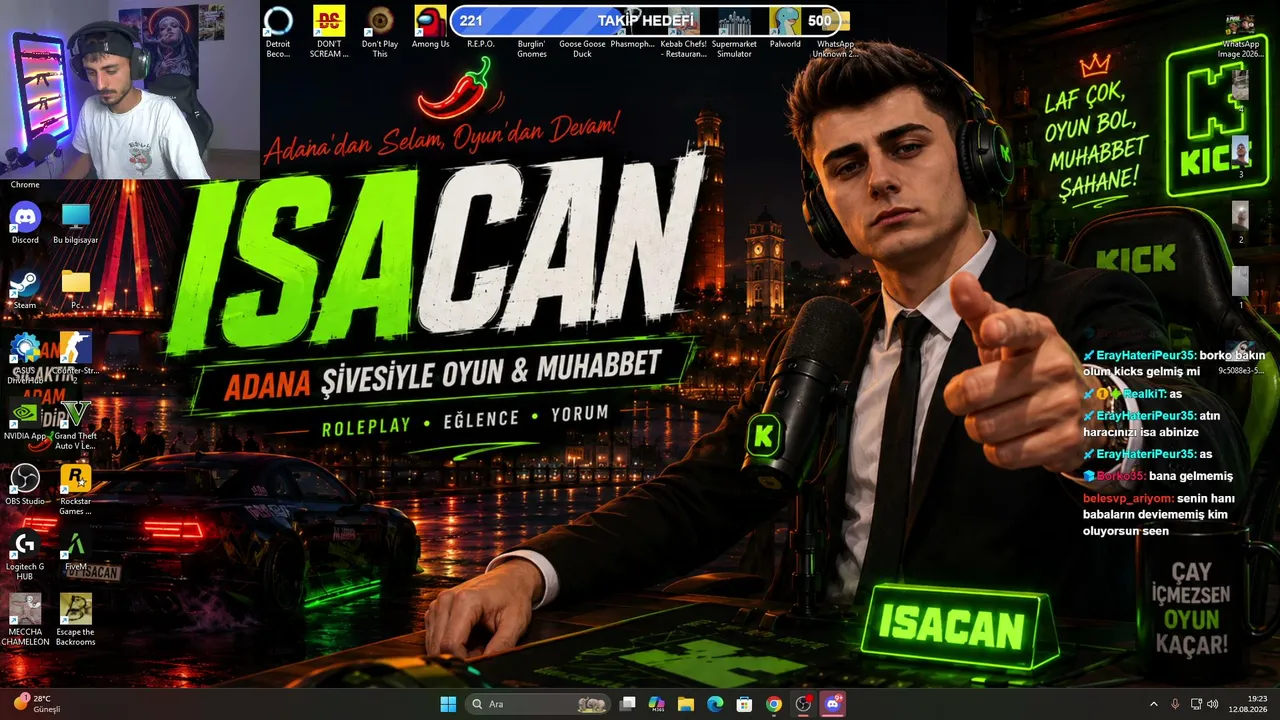The height and width of the screenshot is (720, 1280).
Task: Launch the FiveM desktop shortcut
Action: [75, 550]
